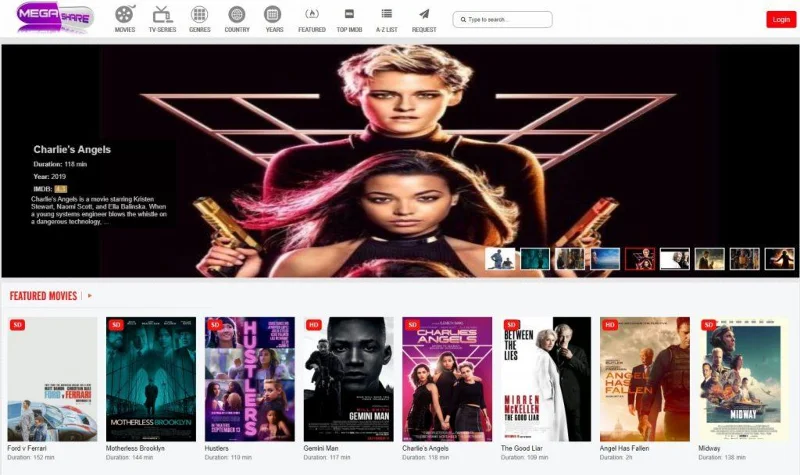Click the HD badge on Angel Has Fallen
The width and height of the screenshot is (800, 475).
610,324
